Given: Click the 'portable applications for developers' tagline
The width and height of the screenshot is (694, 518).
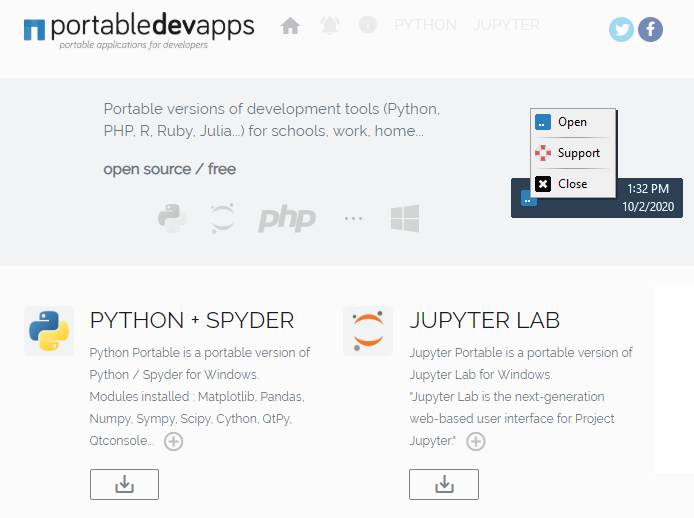Looking at the screenshot, I should 133,45.
